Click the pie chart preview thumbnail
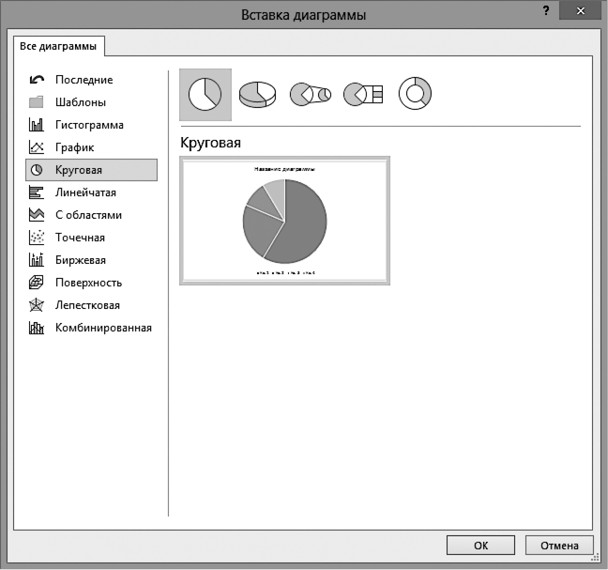608x570 pixels. [285, 221]
